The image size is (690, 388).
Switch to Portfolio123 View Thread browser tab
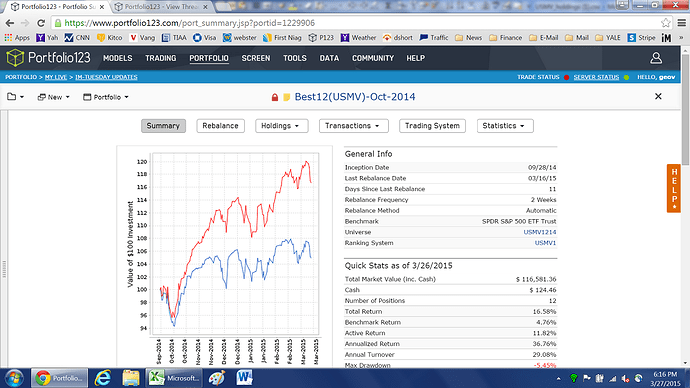pos(162,7)
